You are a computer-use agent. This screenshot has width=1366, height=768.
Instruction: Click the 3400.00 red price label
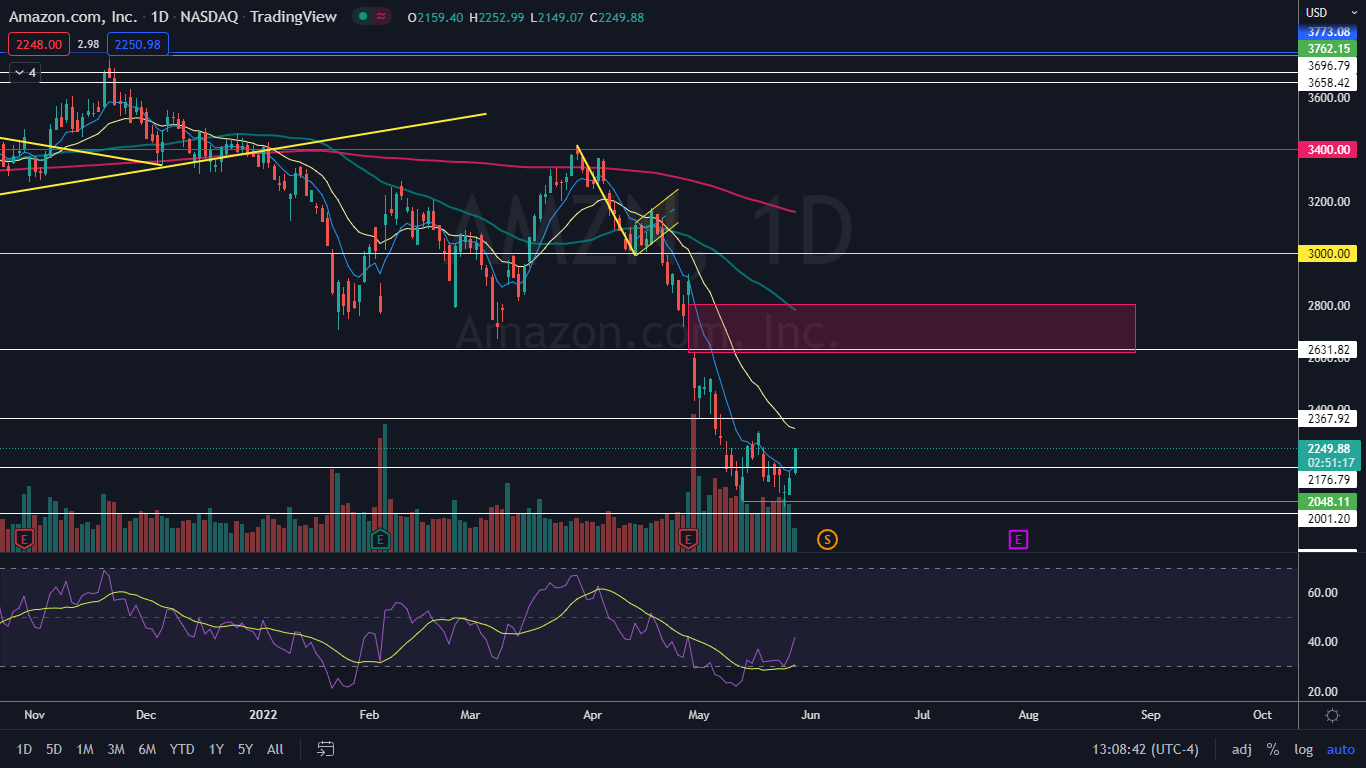[1328, 149]
